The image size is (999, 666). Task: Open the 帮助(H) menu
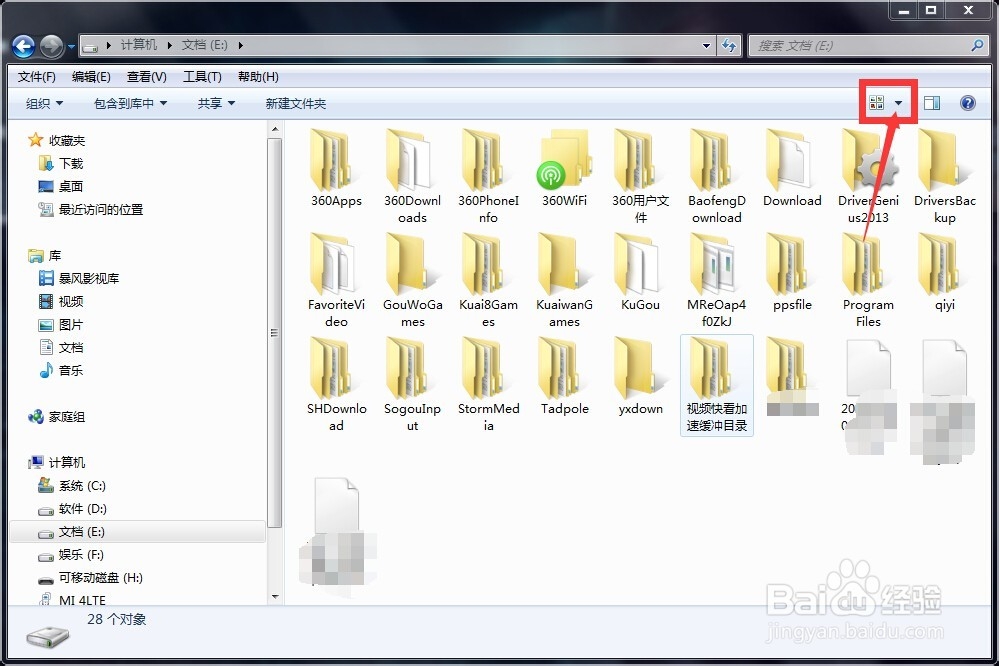click(258, 77)
